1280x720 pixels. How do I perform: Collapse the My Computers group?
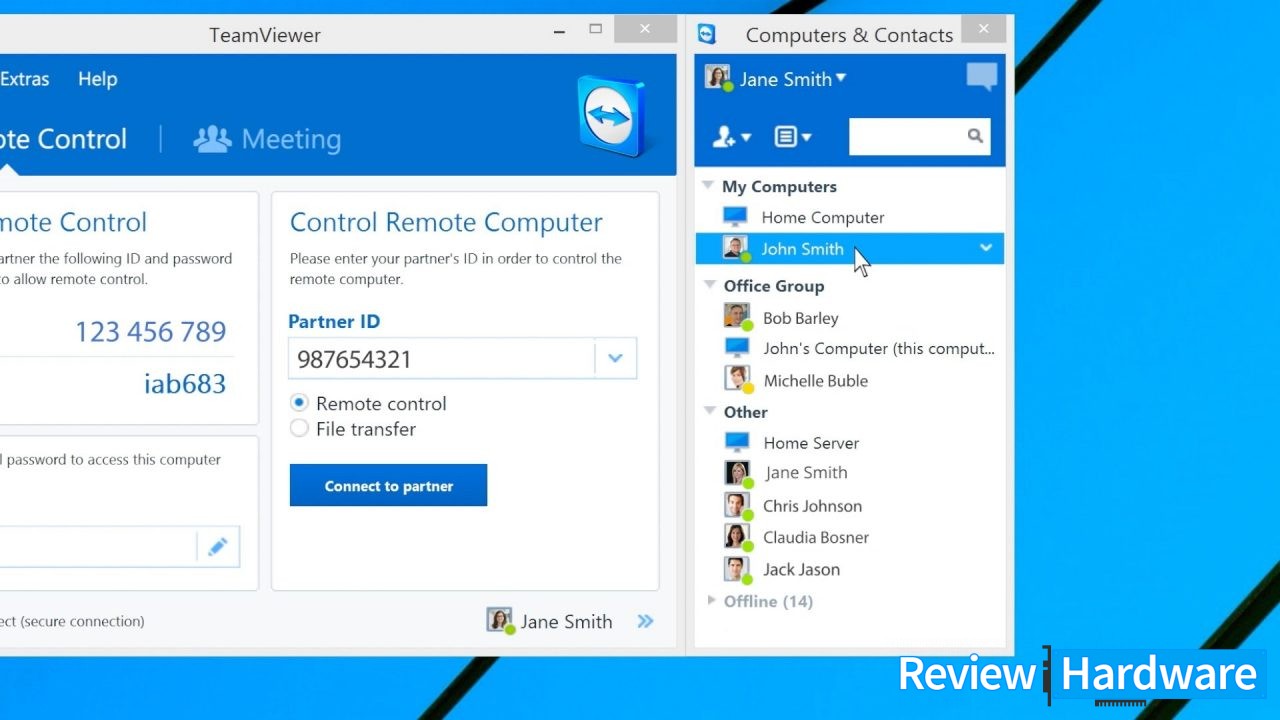point(708,186)
